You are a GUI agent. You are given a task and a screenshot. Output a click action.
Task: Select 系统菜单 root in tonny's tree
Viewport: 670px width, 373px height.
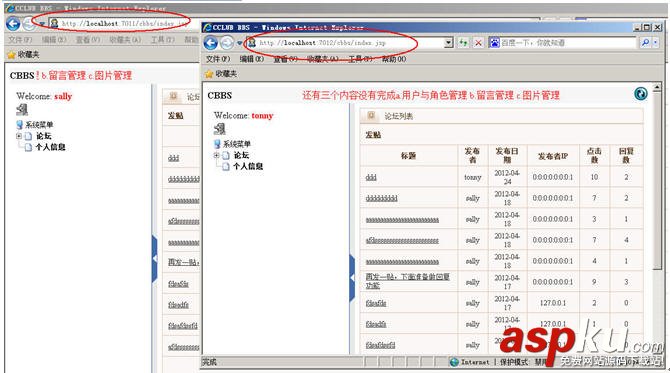[236, 144]
